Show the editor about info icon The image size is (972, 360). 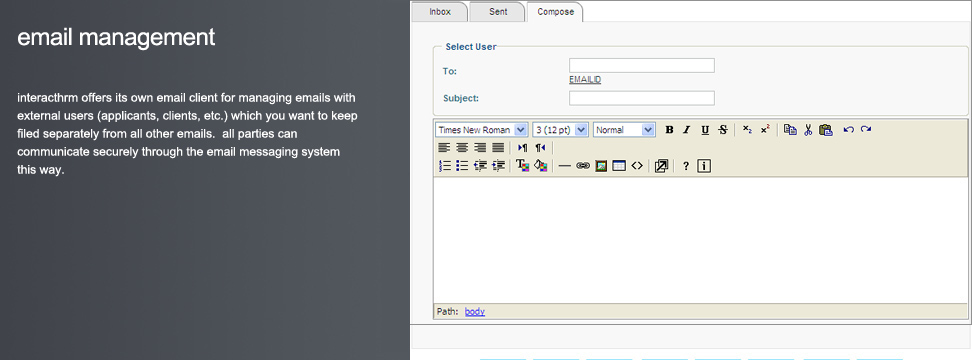click(704, 166)
